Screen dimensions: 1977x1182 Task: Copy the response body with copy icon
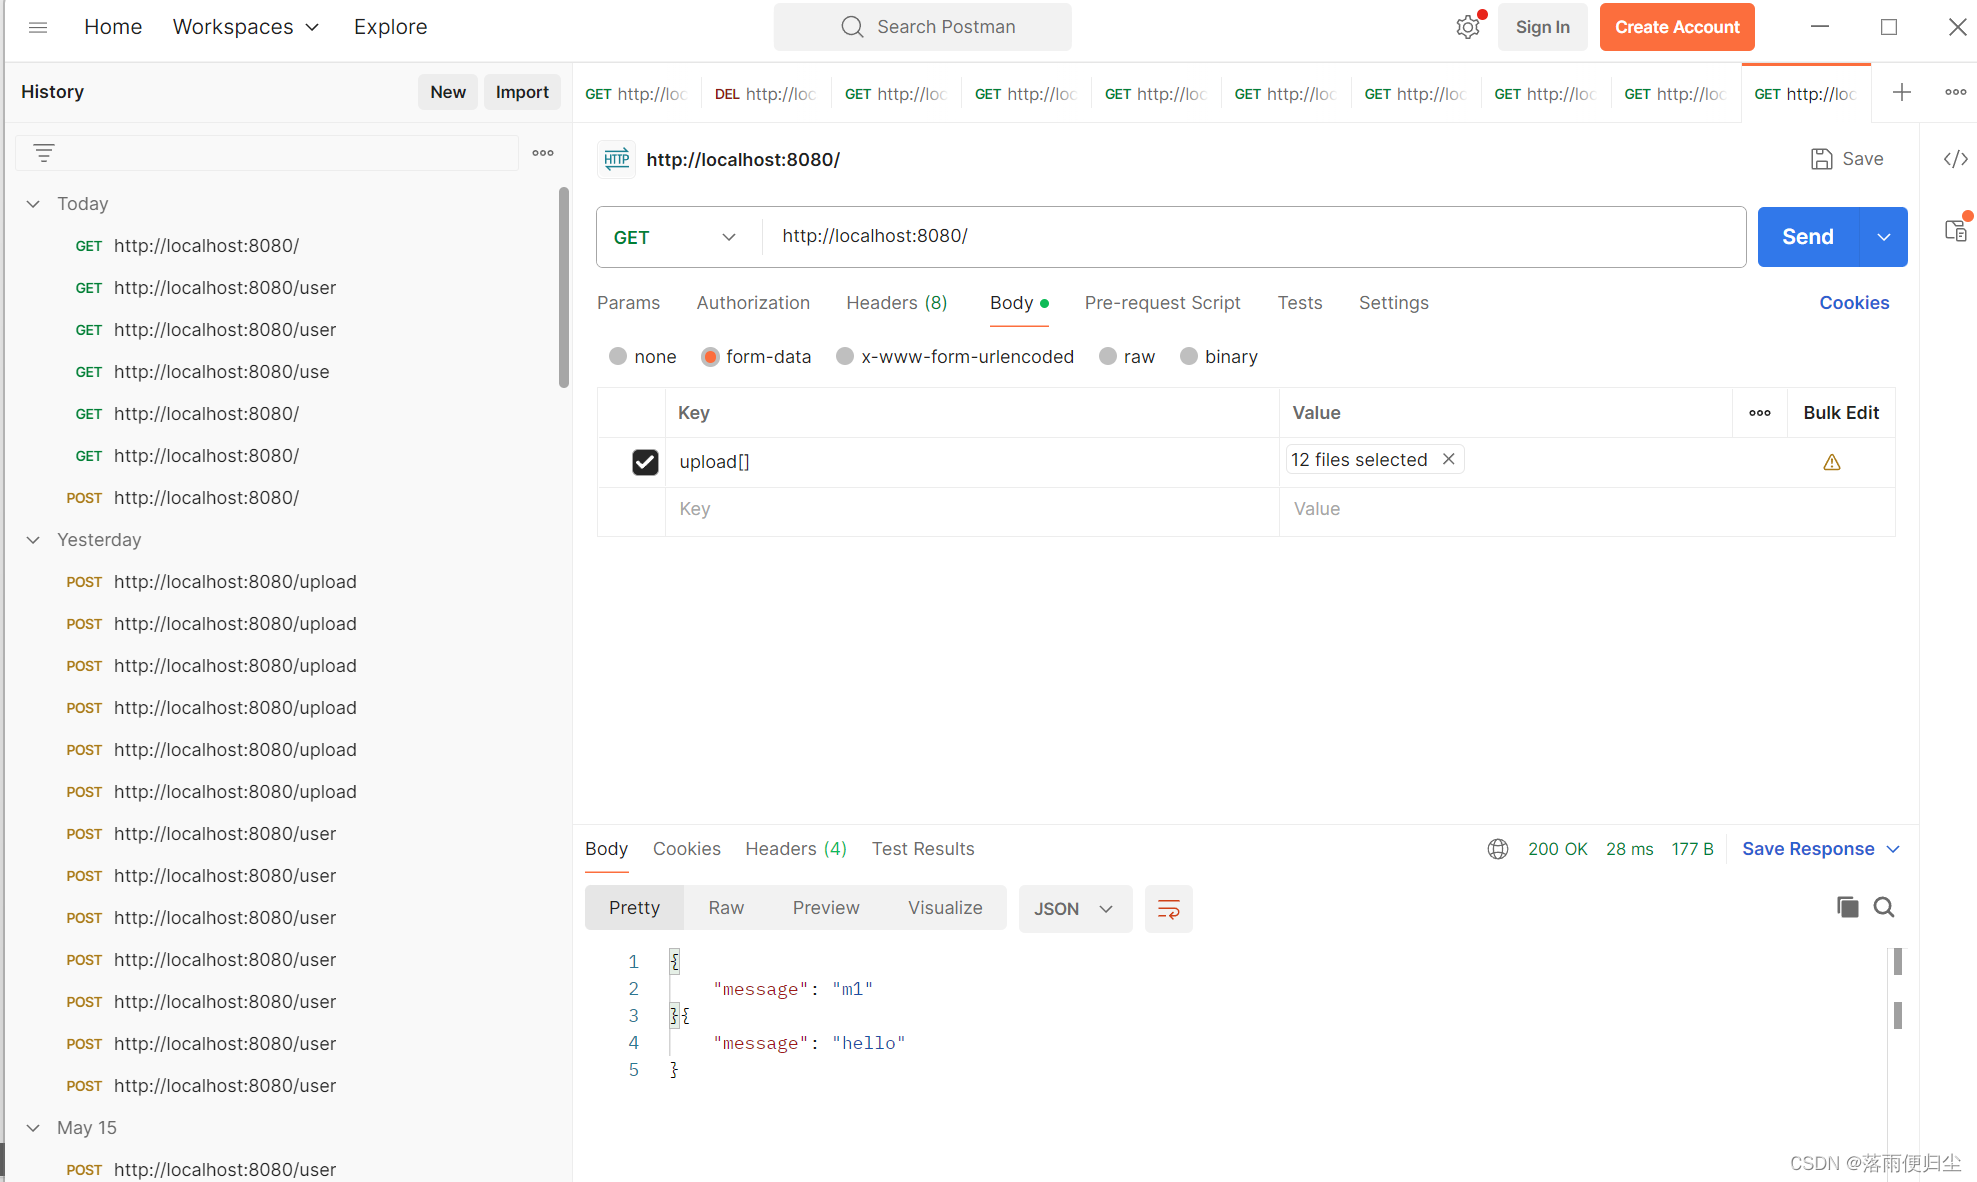(1848, 907)
